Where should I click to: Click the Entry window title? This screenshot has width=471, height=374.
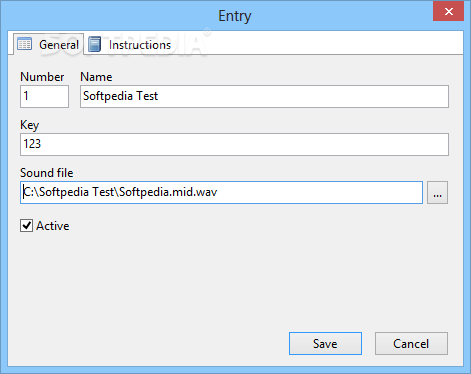[235, 16]
